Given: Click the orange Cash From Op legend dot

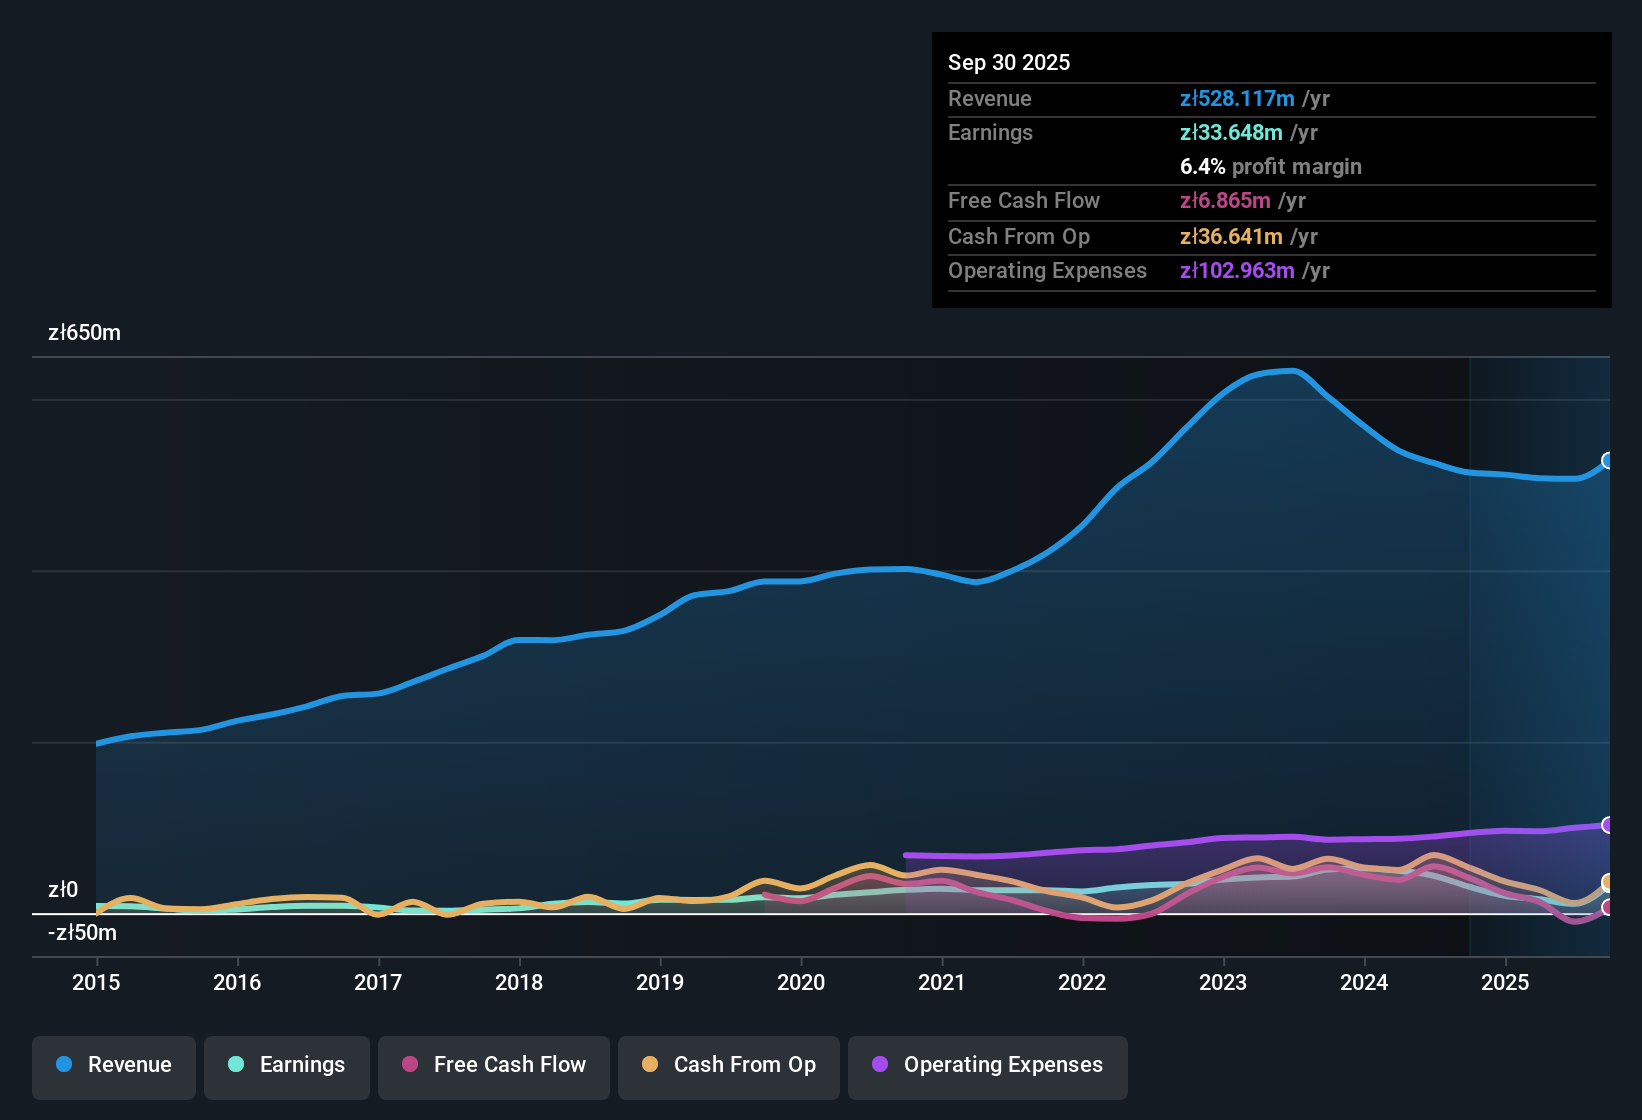Looking at the screenshot, I should pos(649,1065).
